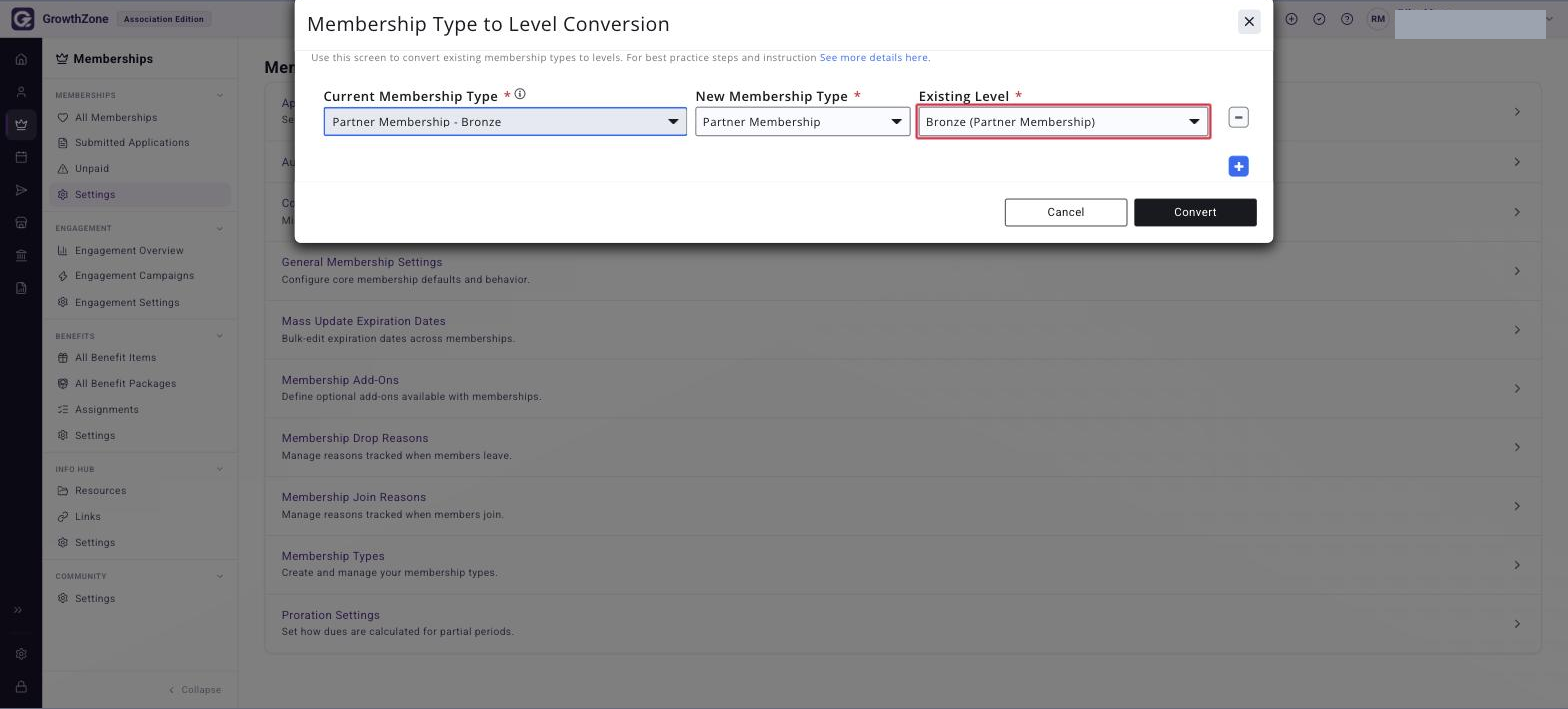Select the Memberships crown icon in the rail

pyautogui.click(x=21, y=125)
